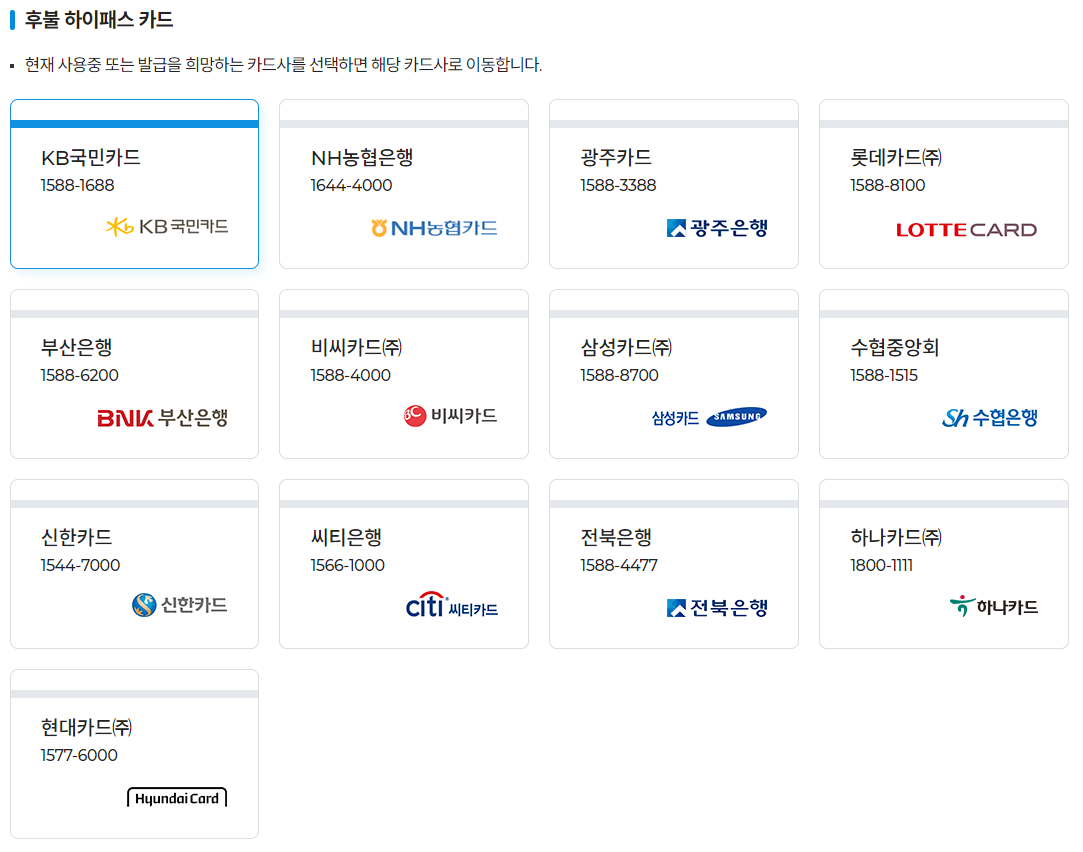1083x852 pixels.
Task: Click phone number 1588-4000
Action: pyautogui.click(x=351, y=375)
